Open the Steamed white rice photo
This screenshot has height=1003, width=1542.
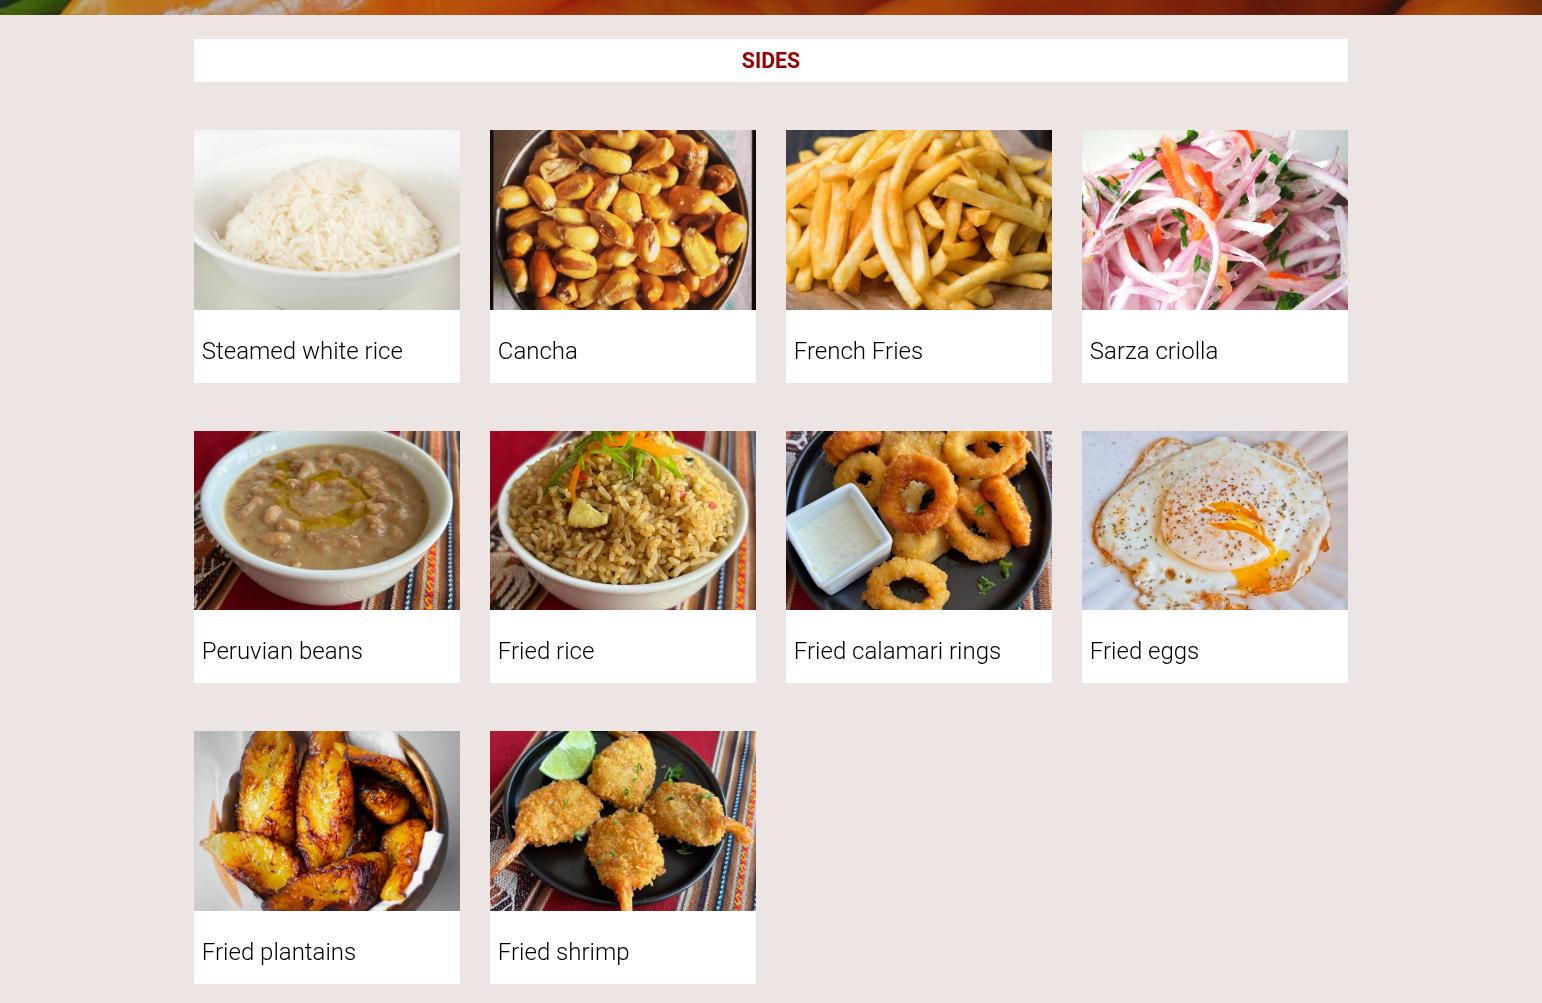tap(327, 220)
